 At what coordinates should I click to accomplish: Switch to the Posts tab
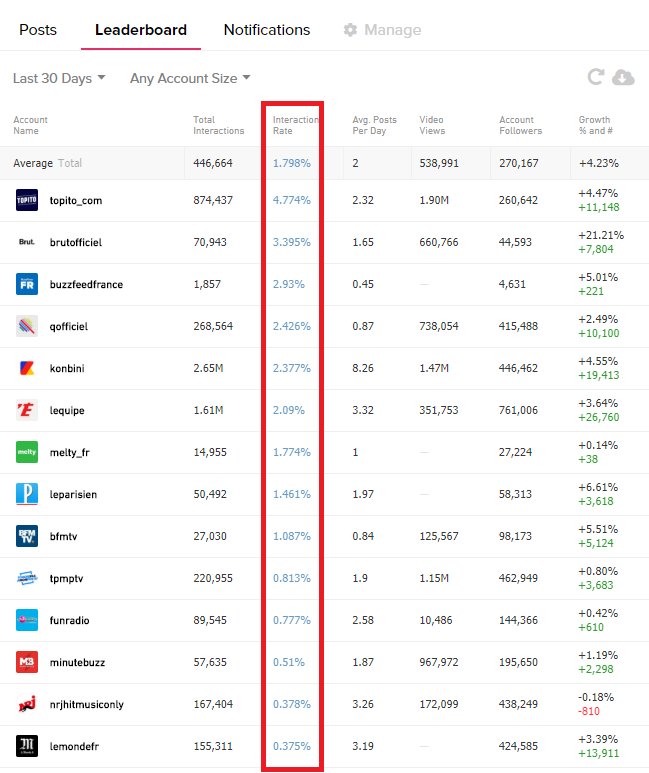coord(38,30)
